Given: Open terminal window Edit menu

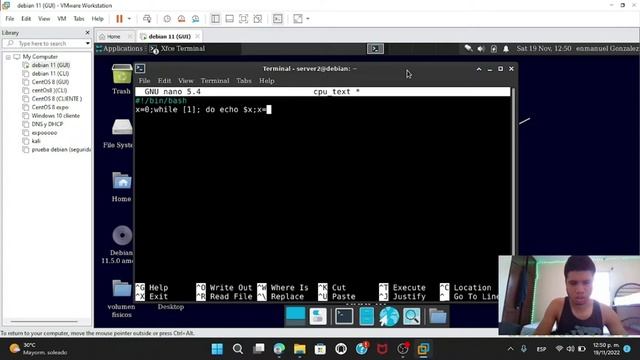Looking at the screenshot, I should click(164, 81).
